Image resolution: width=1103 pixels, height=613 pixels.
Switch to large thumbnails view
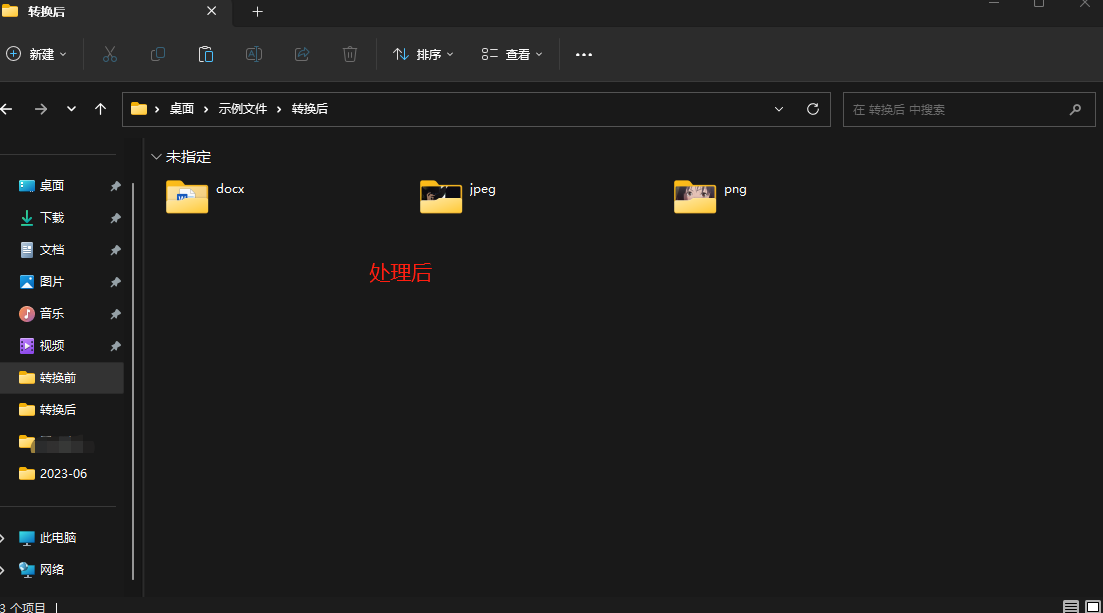(1091, 606)
